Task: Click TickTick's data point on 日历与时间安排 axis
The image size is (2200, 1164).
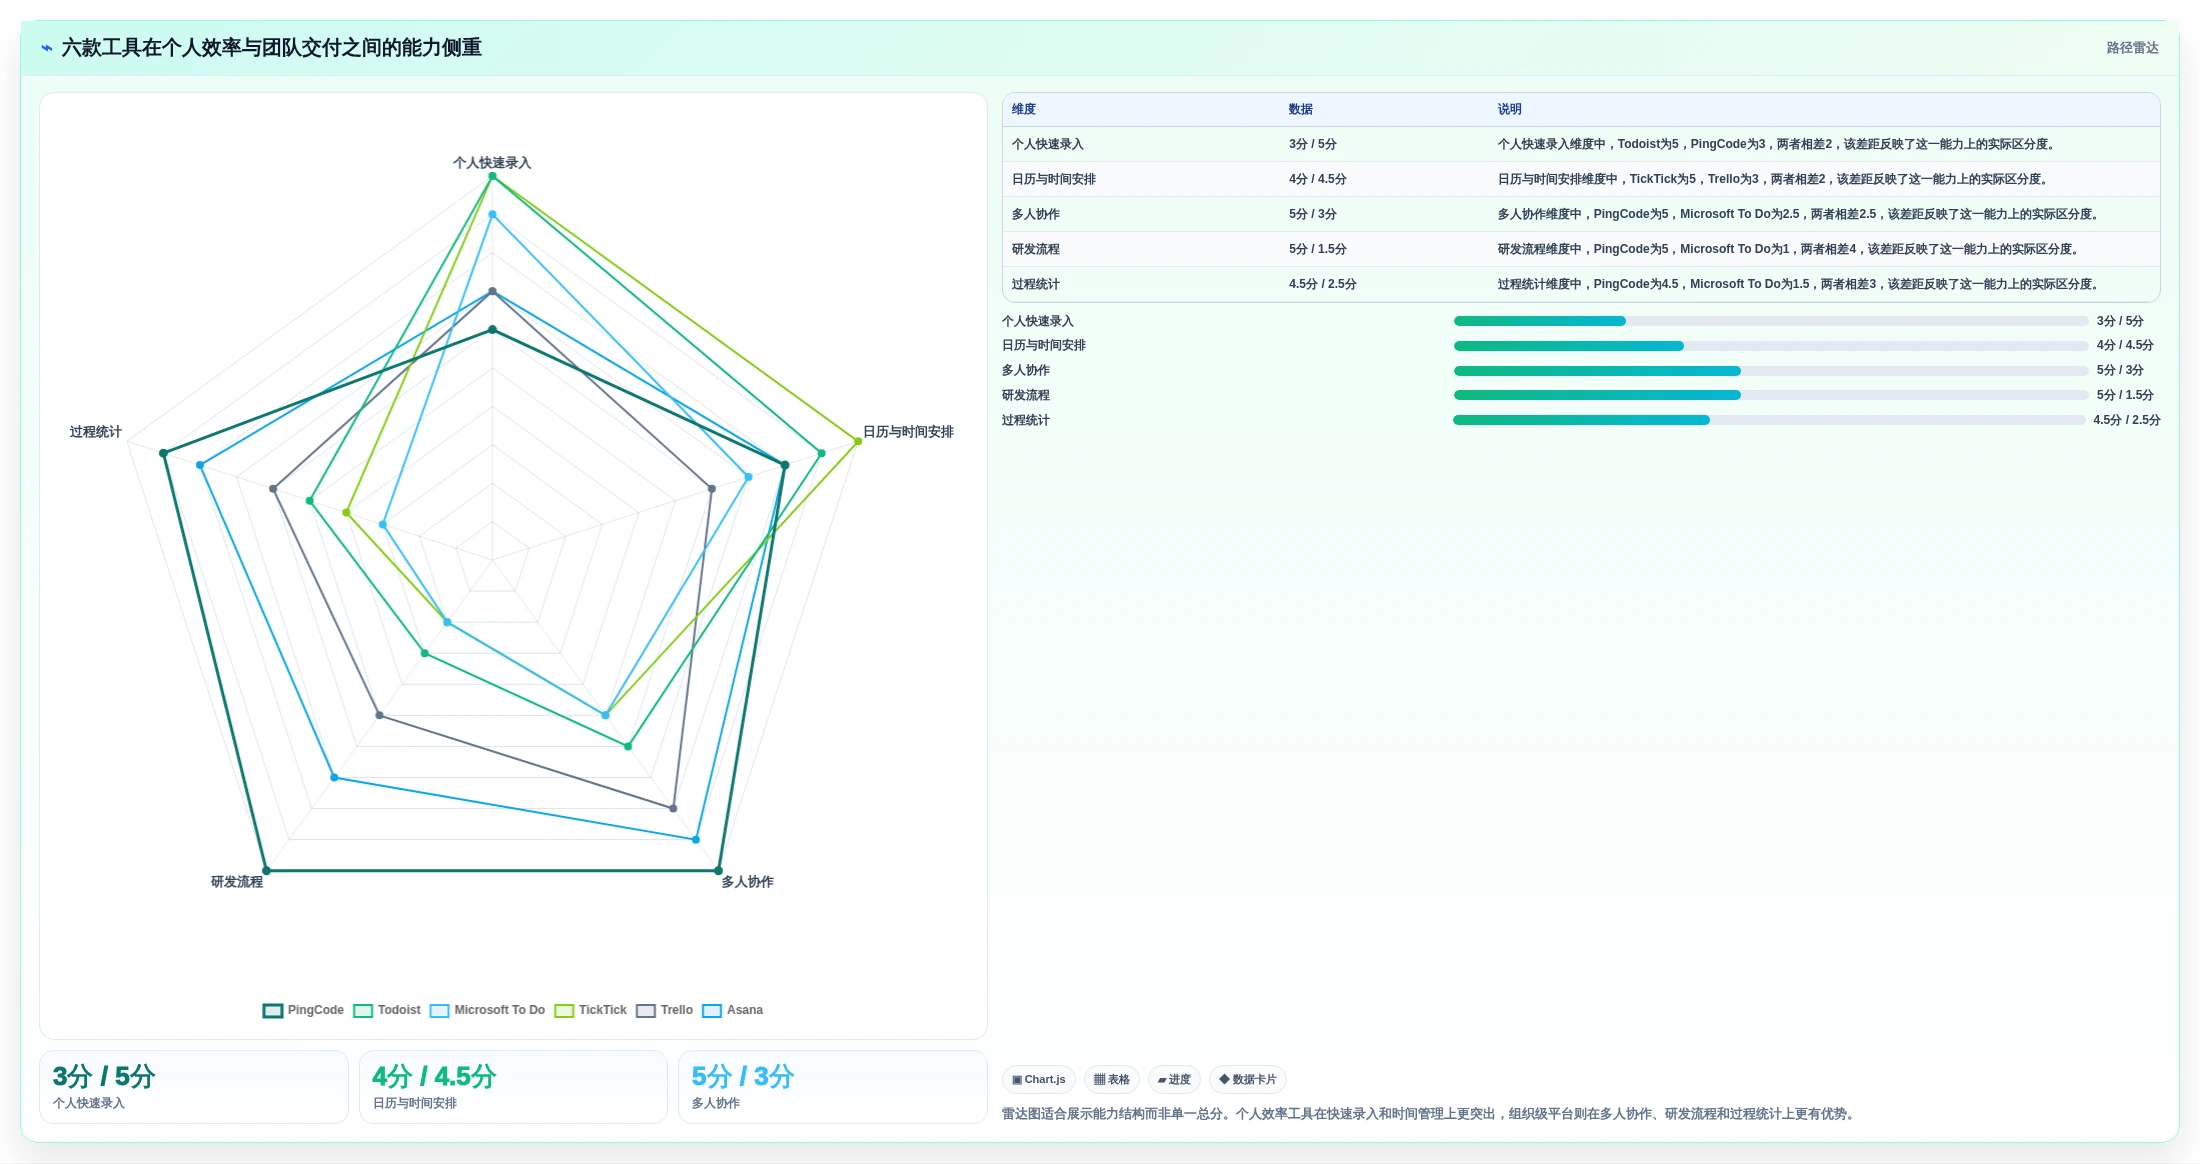Action: (x=858, y=441)
